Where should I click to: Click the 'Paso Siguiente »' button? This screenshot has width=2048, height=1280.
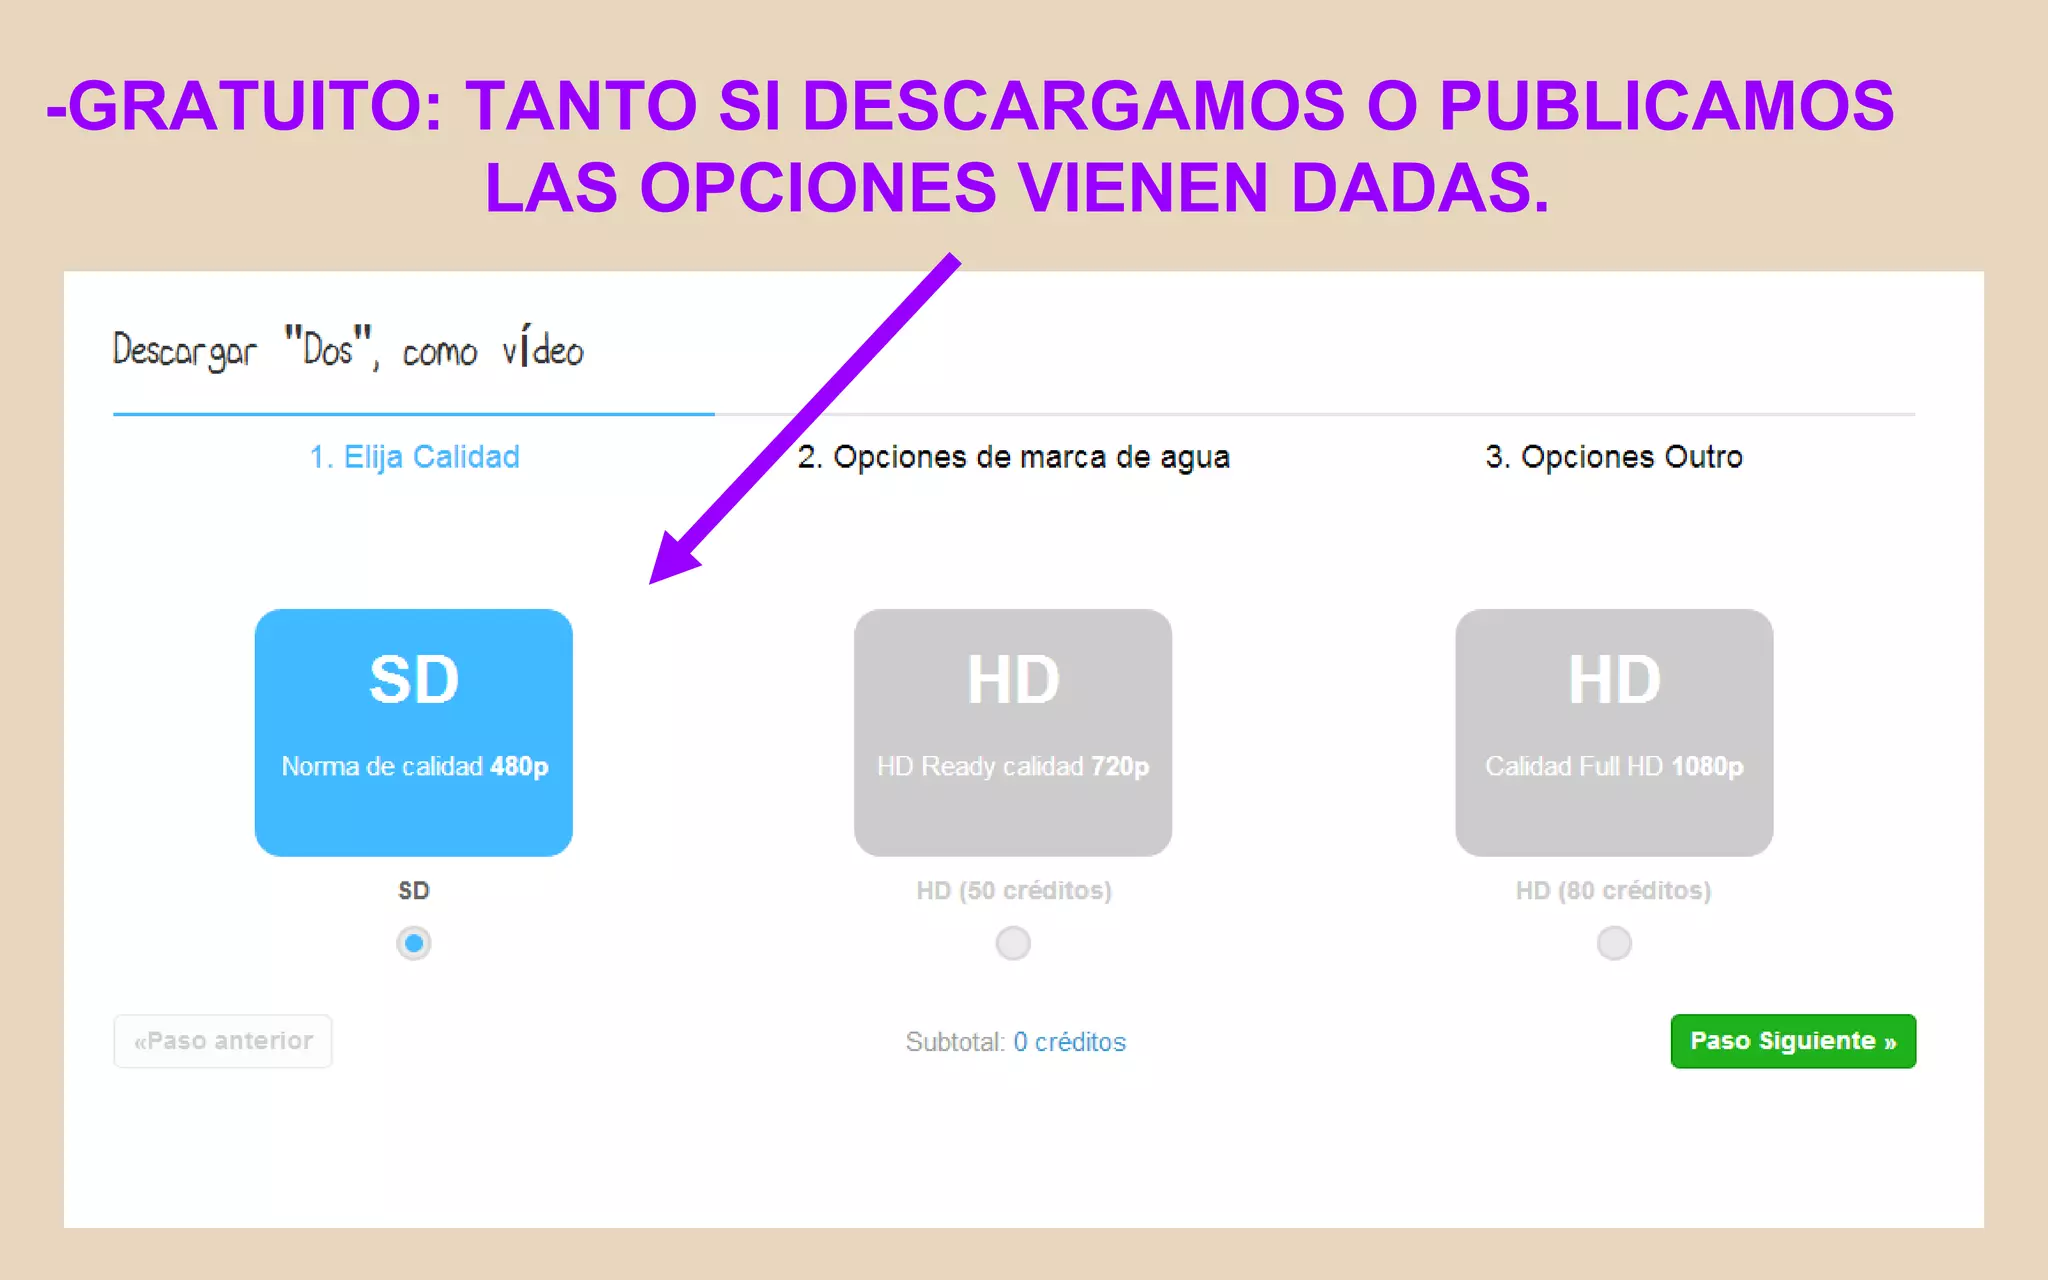[x=1793, y=1041]
